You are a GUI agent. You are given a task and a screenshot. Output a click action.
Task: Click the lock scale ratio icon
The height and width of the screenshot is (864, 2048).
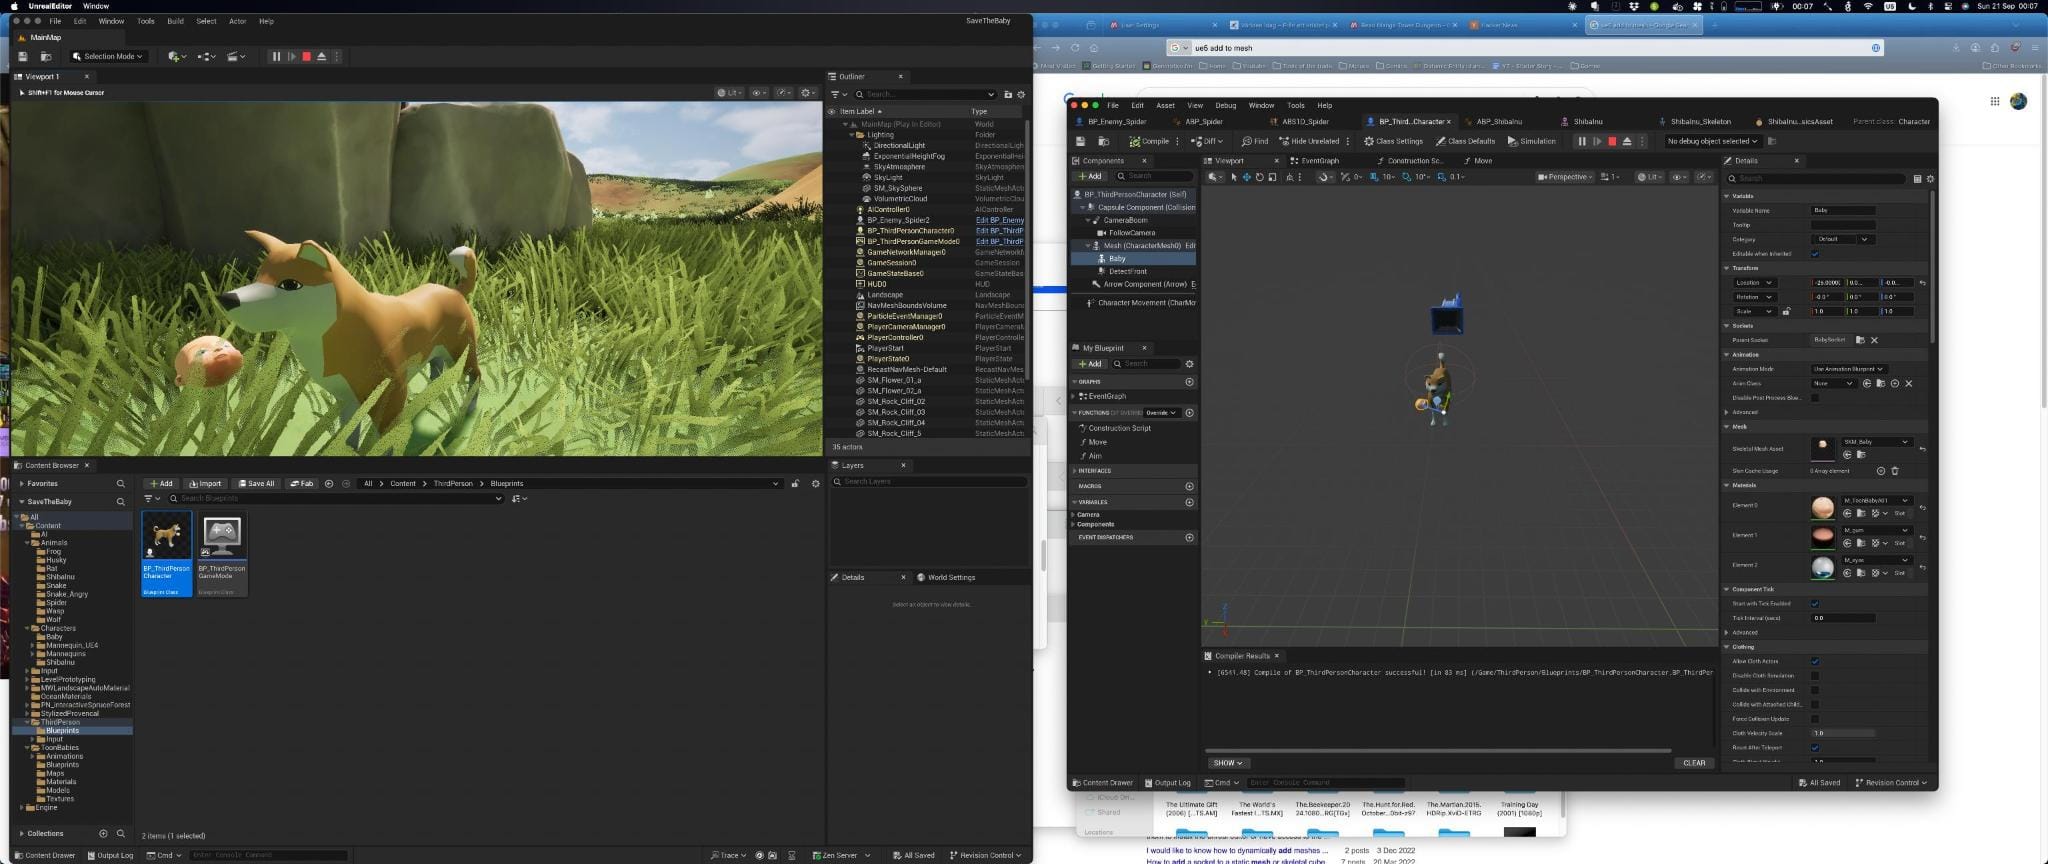tap(1786, 311)
